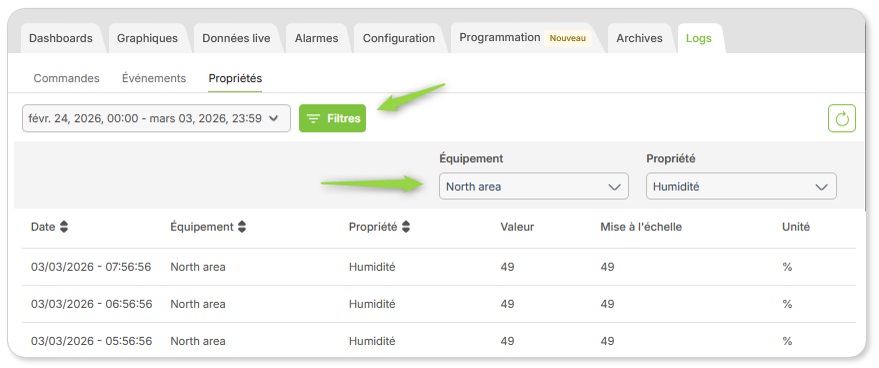This screenshot has height=368, width=879.
Task: Open the date range dropdown
Action: 156,118
